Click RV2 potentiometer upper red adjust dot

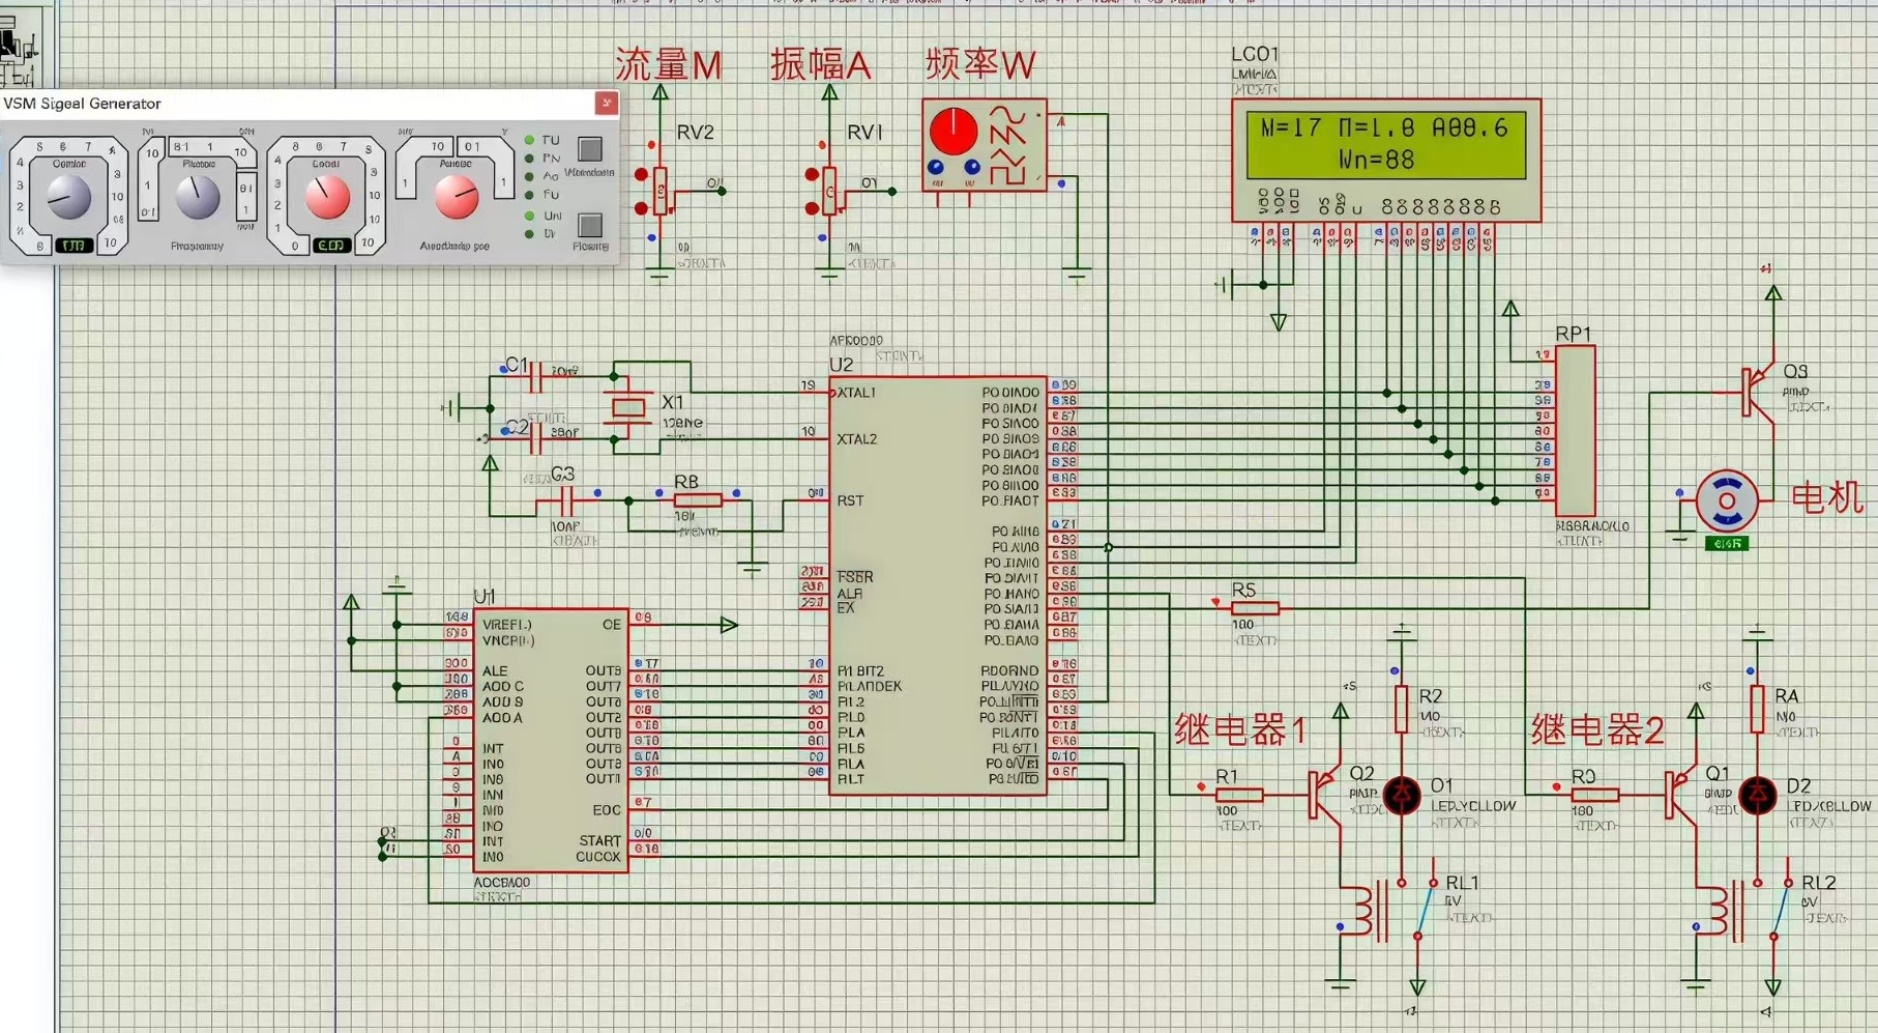[x=641, y=174]
